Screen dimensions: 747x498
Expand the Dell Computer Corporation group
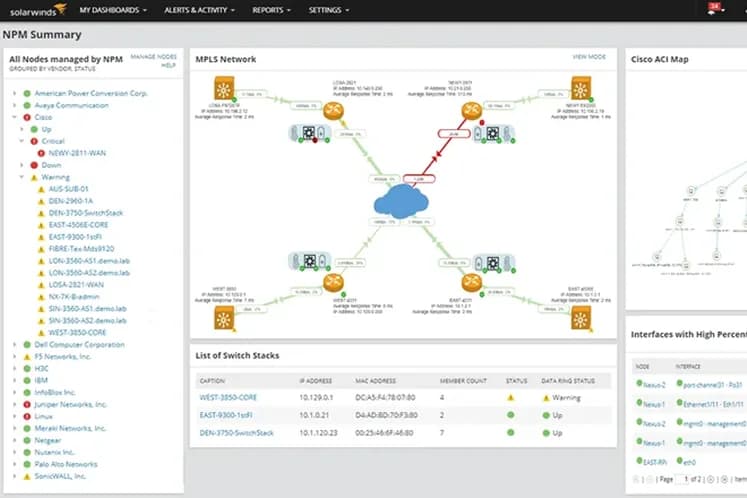coord(14,345)
